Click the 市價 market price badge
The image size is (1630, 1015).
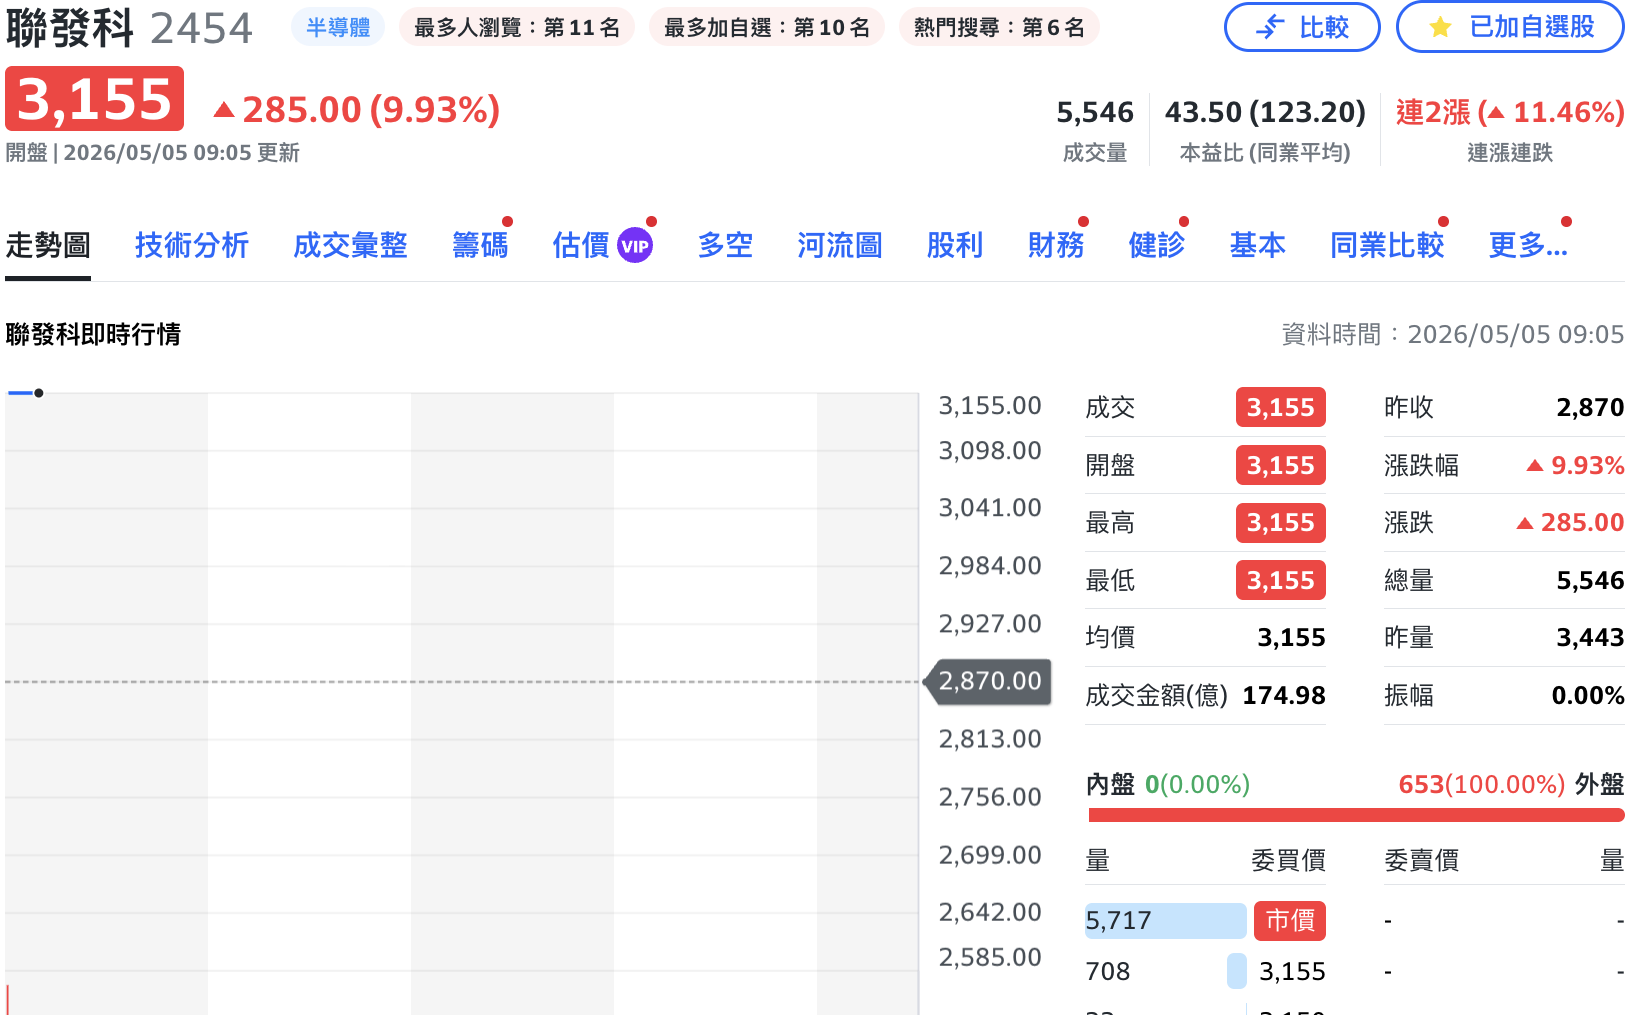(x=1290, y=920)
